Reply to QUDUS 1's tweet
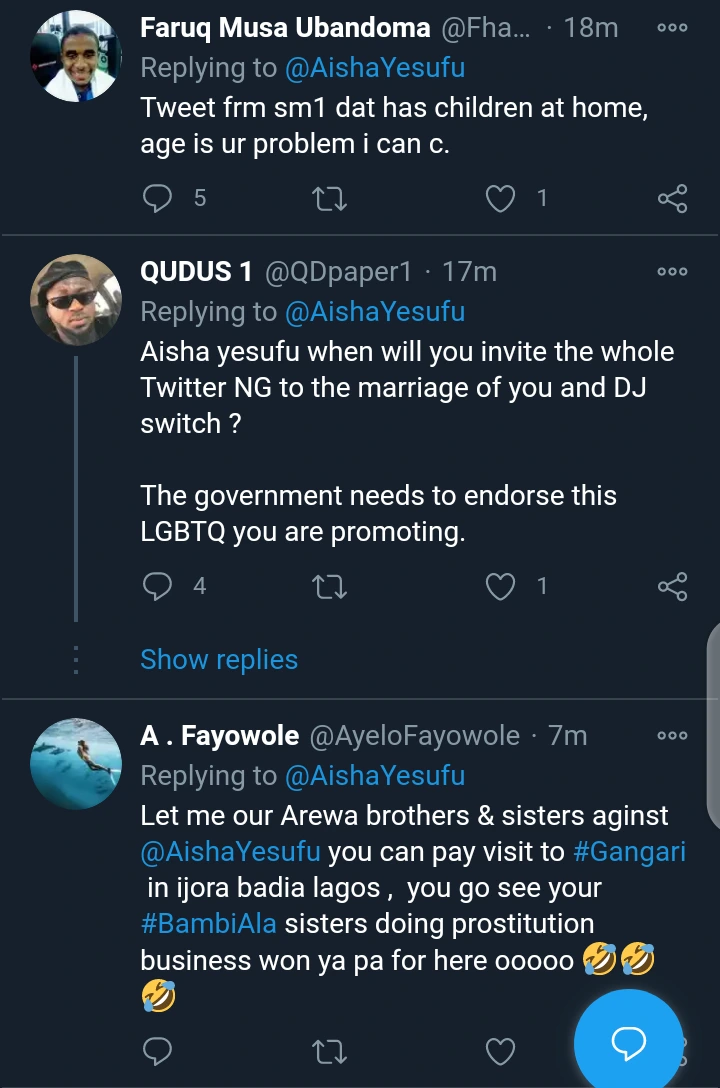This screenshot has width=720, height=1088. 158,586
